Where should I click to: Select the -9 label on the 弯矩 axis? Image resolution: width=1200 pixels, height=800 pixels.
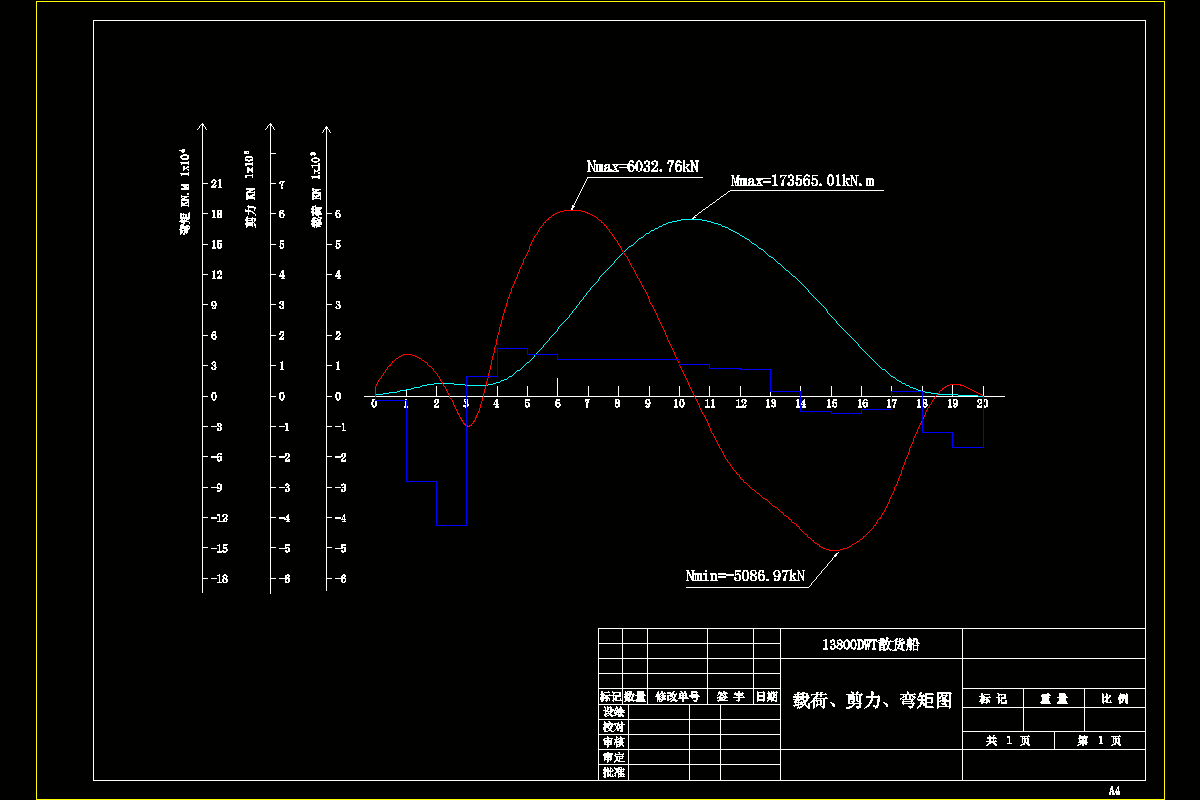click(216, 488)
